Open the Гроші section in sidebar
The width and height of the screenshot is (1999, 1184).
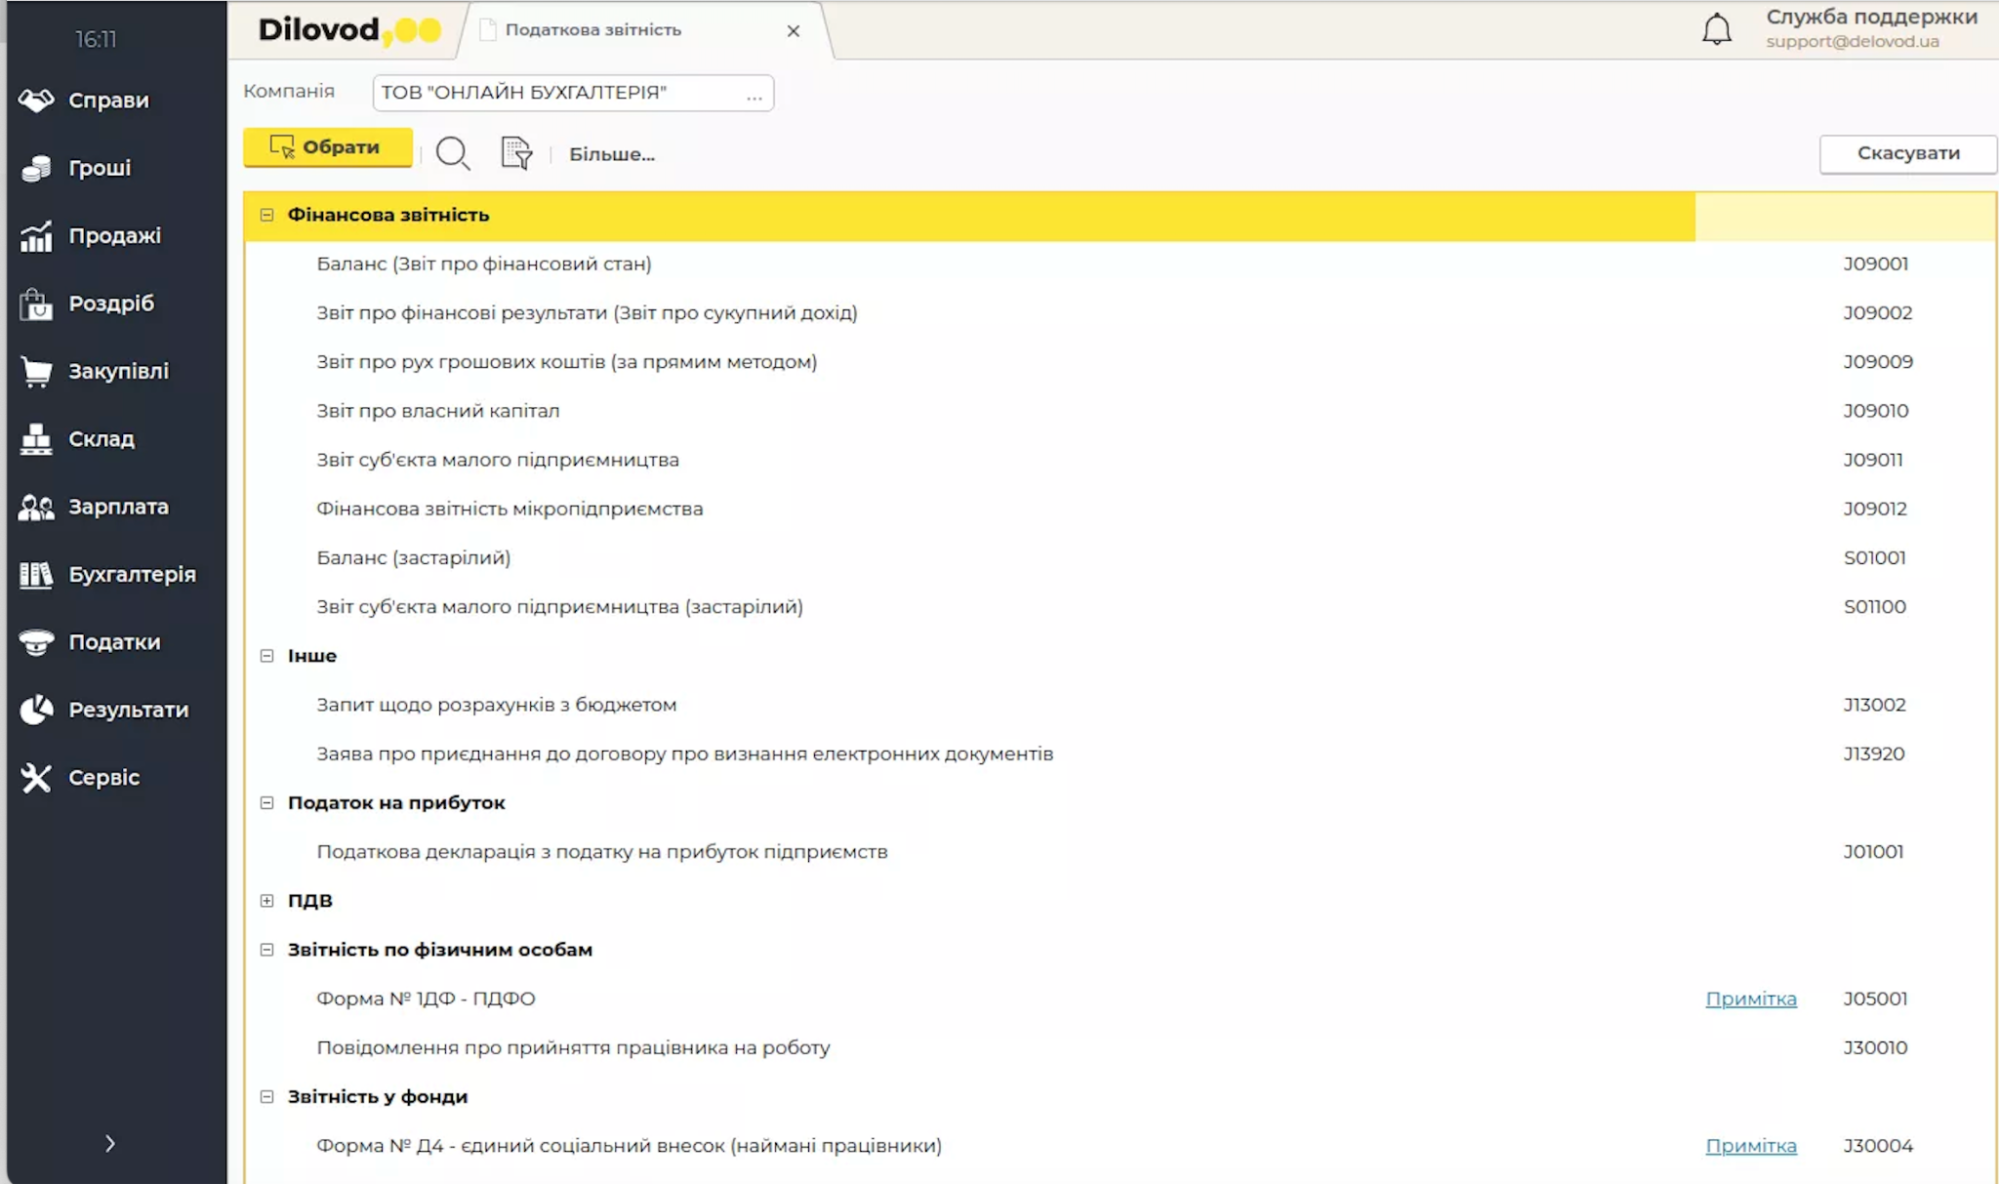point(97,167)
